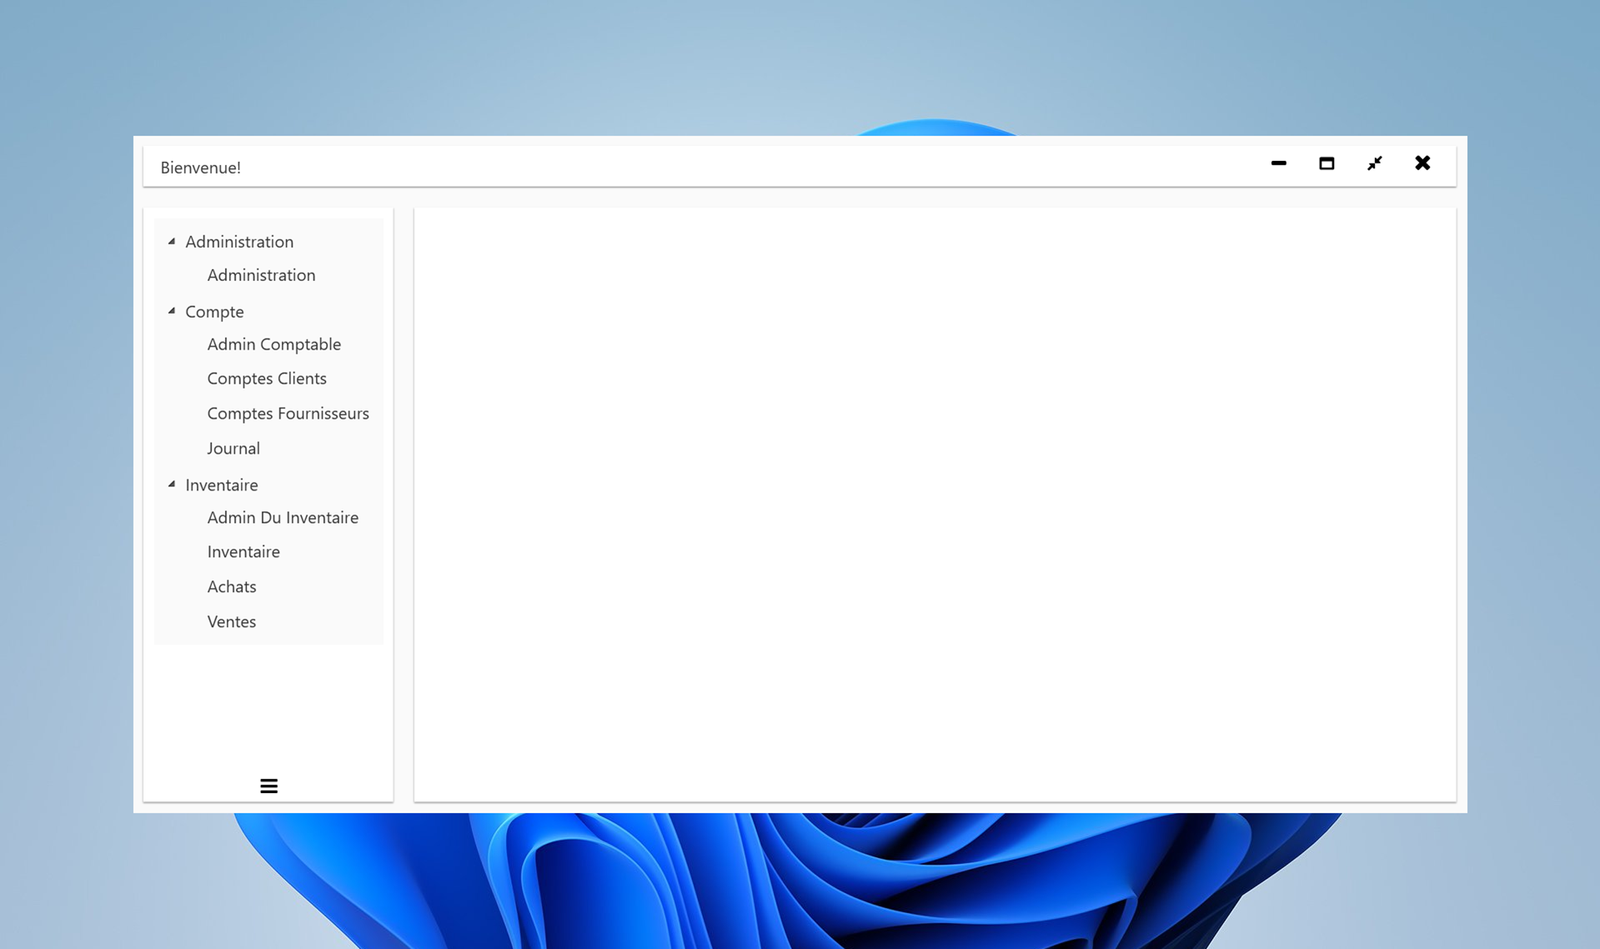Collapse the Compte group arrow
Image resolution: width=1600 pixels, height=949 pixels.
(x=172, y=312)
